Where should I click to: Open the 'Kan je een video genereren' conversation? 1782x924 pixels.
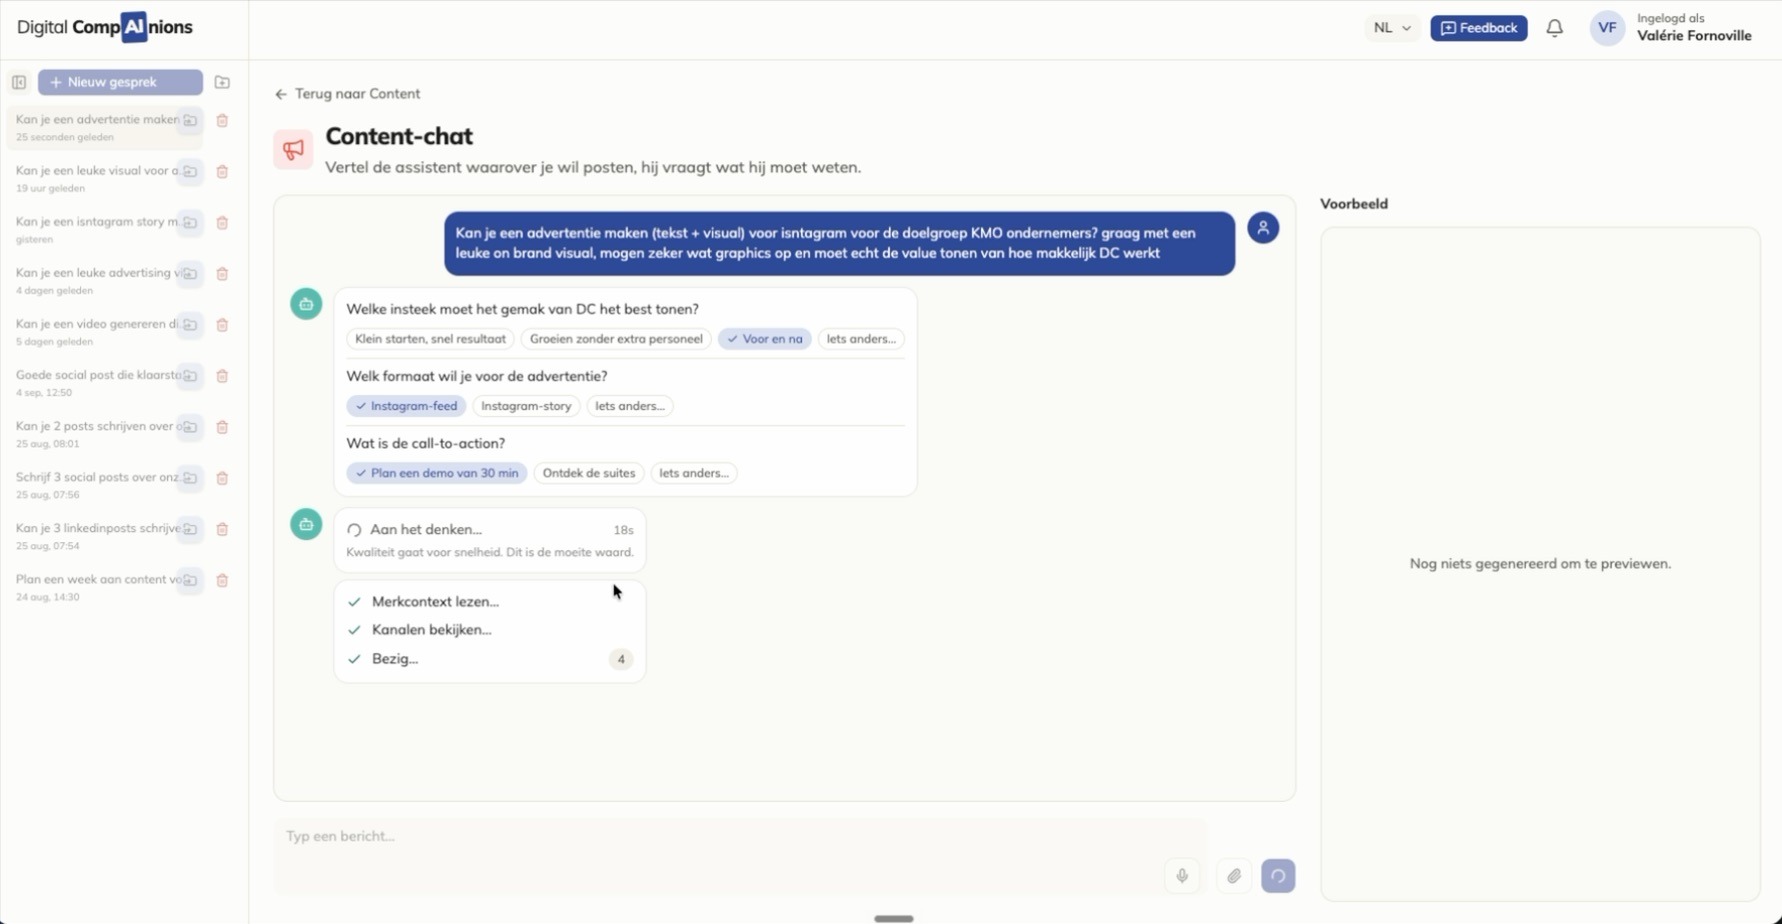pyautogui.click(x=97, y=331)
